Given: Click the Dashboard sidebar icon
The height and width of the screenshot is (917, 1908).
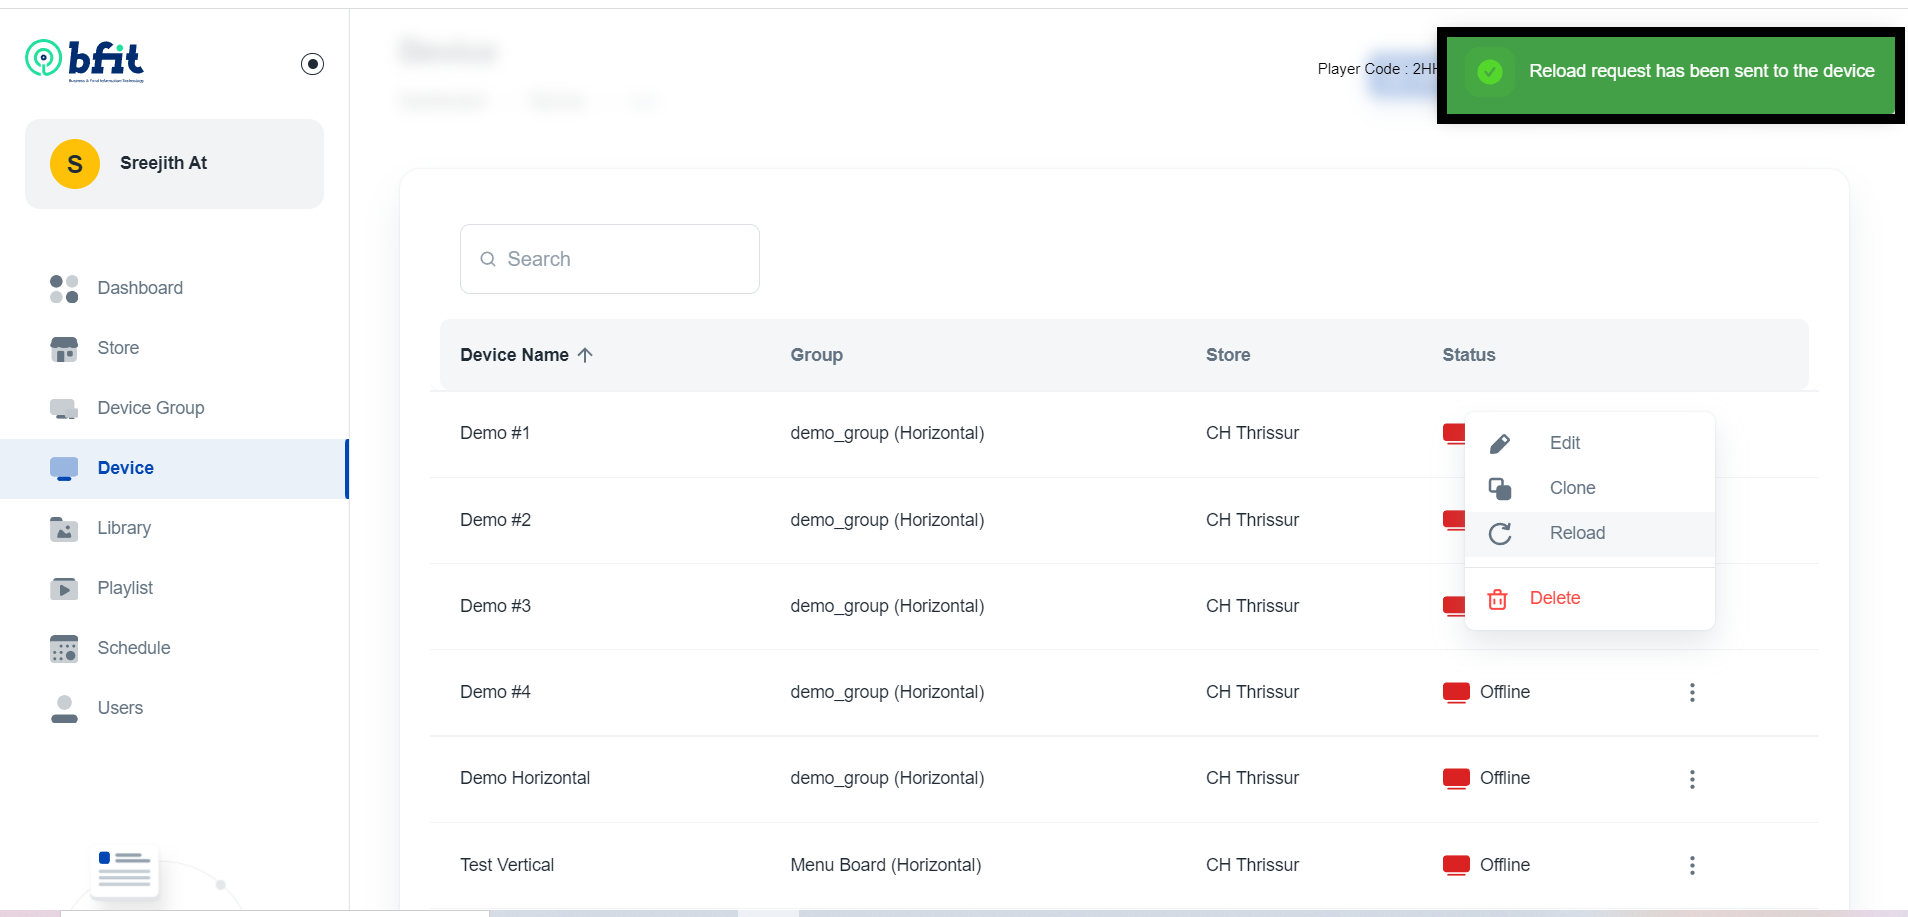Looking at the screenshot, I should (64, 289).
